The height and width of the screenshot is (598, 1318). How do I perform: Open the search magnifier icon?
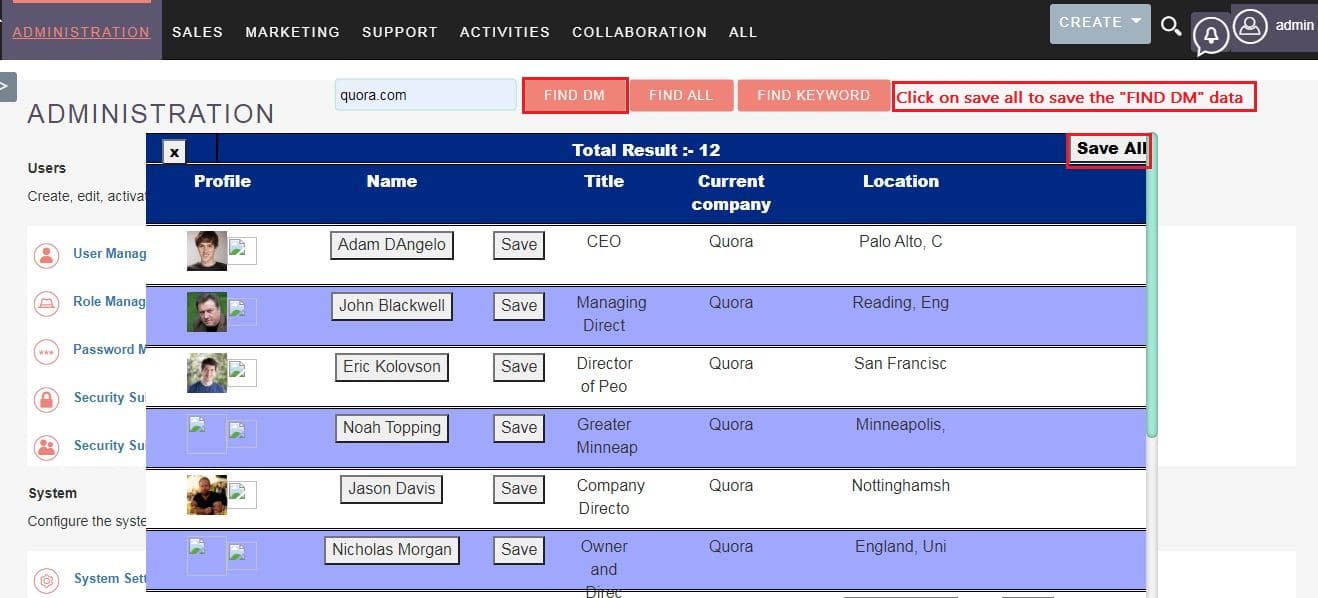[x=1171, y=26]
